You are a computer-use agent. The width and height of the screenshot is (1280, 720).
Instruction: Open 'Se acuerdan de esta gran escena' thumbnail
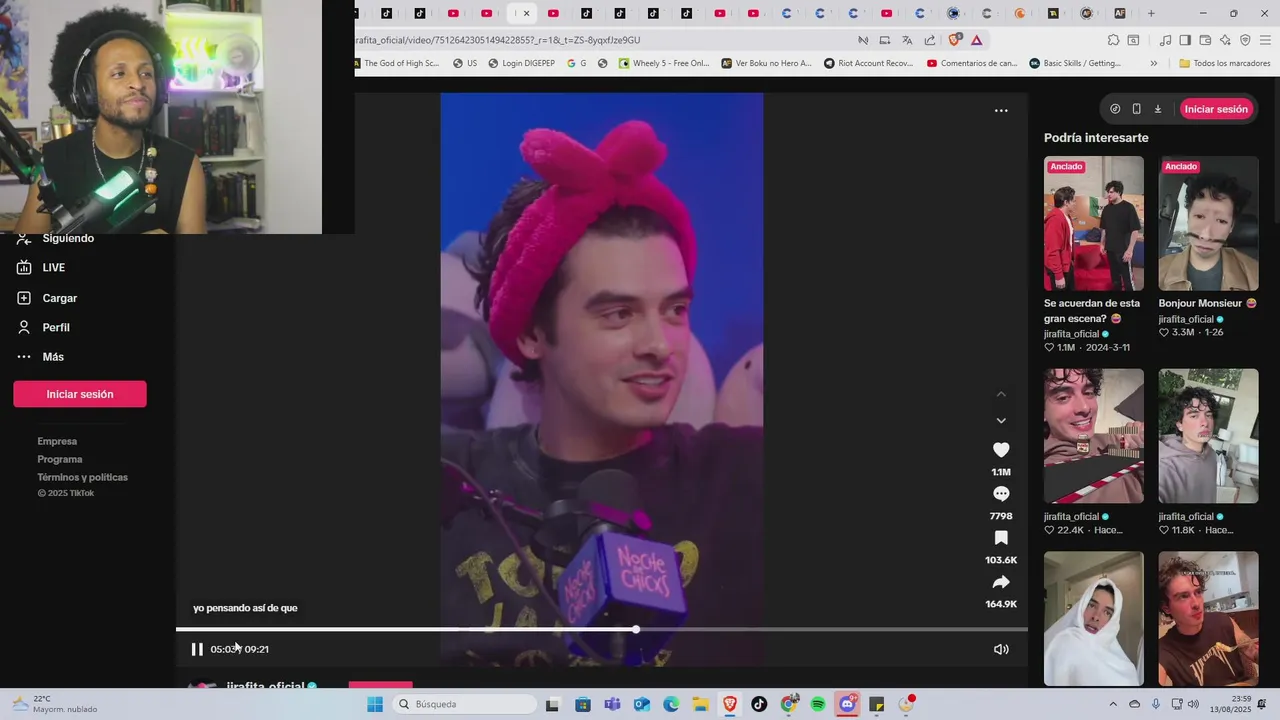[1094, 224]
